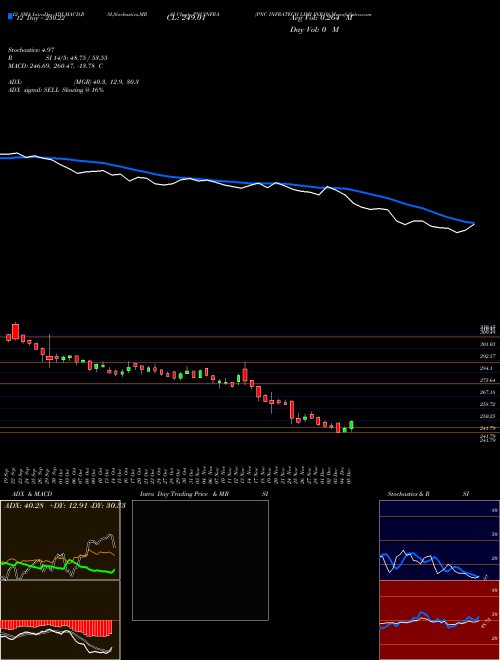Open the MACD red histogram panel
Viewport: 500px width, 660px height.
click(x=60, y=620)
